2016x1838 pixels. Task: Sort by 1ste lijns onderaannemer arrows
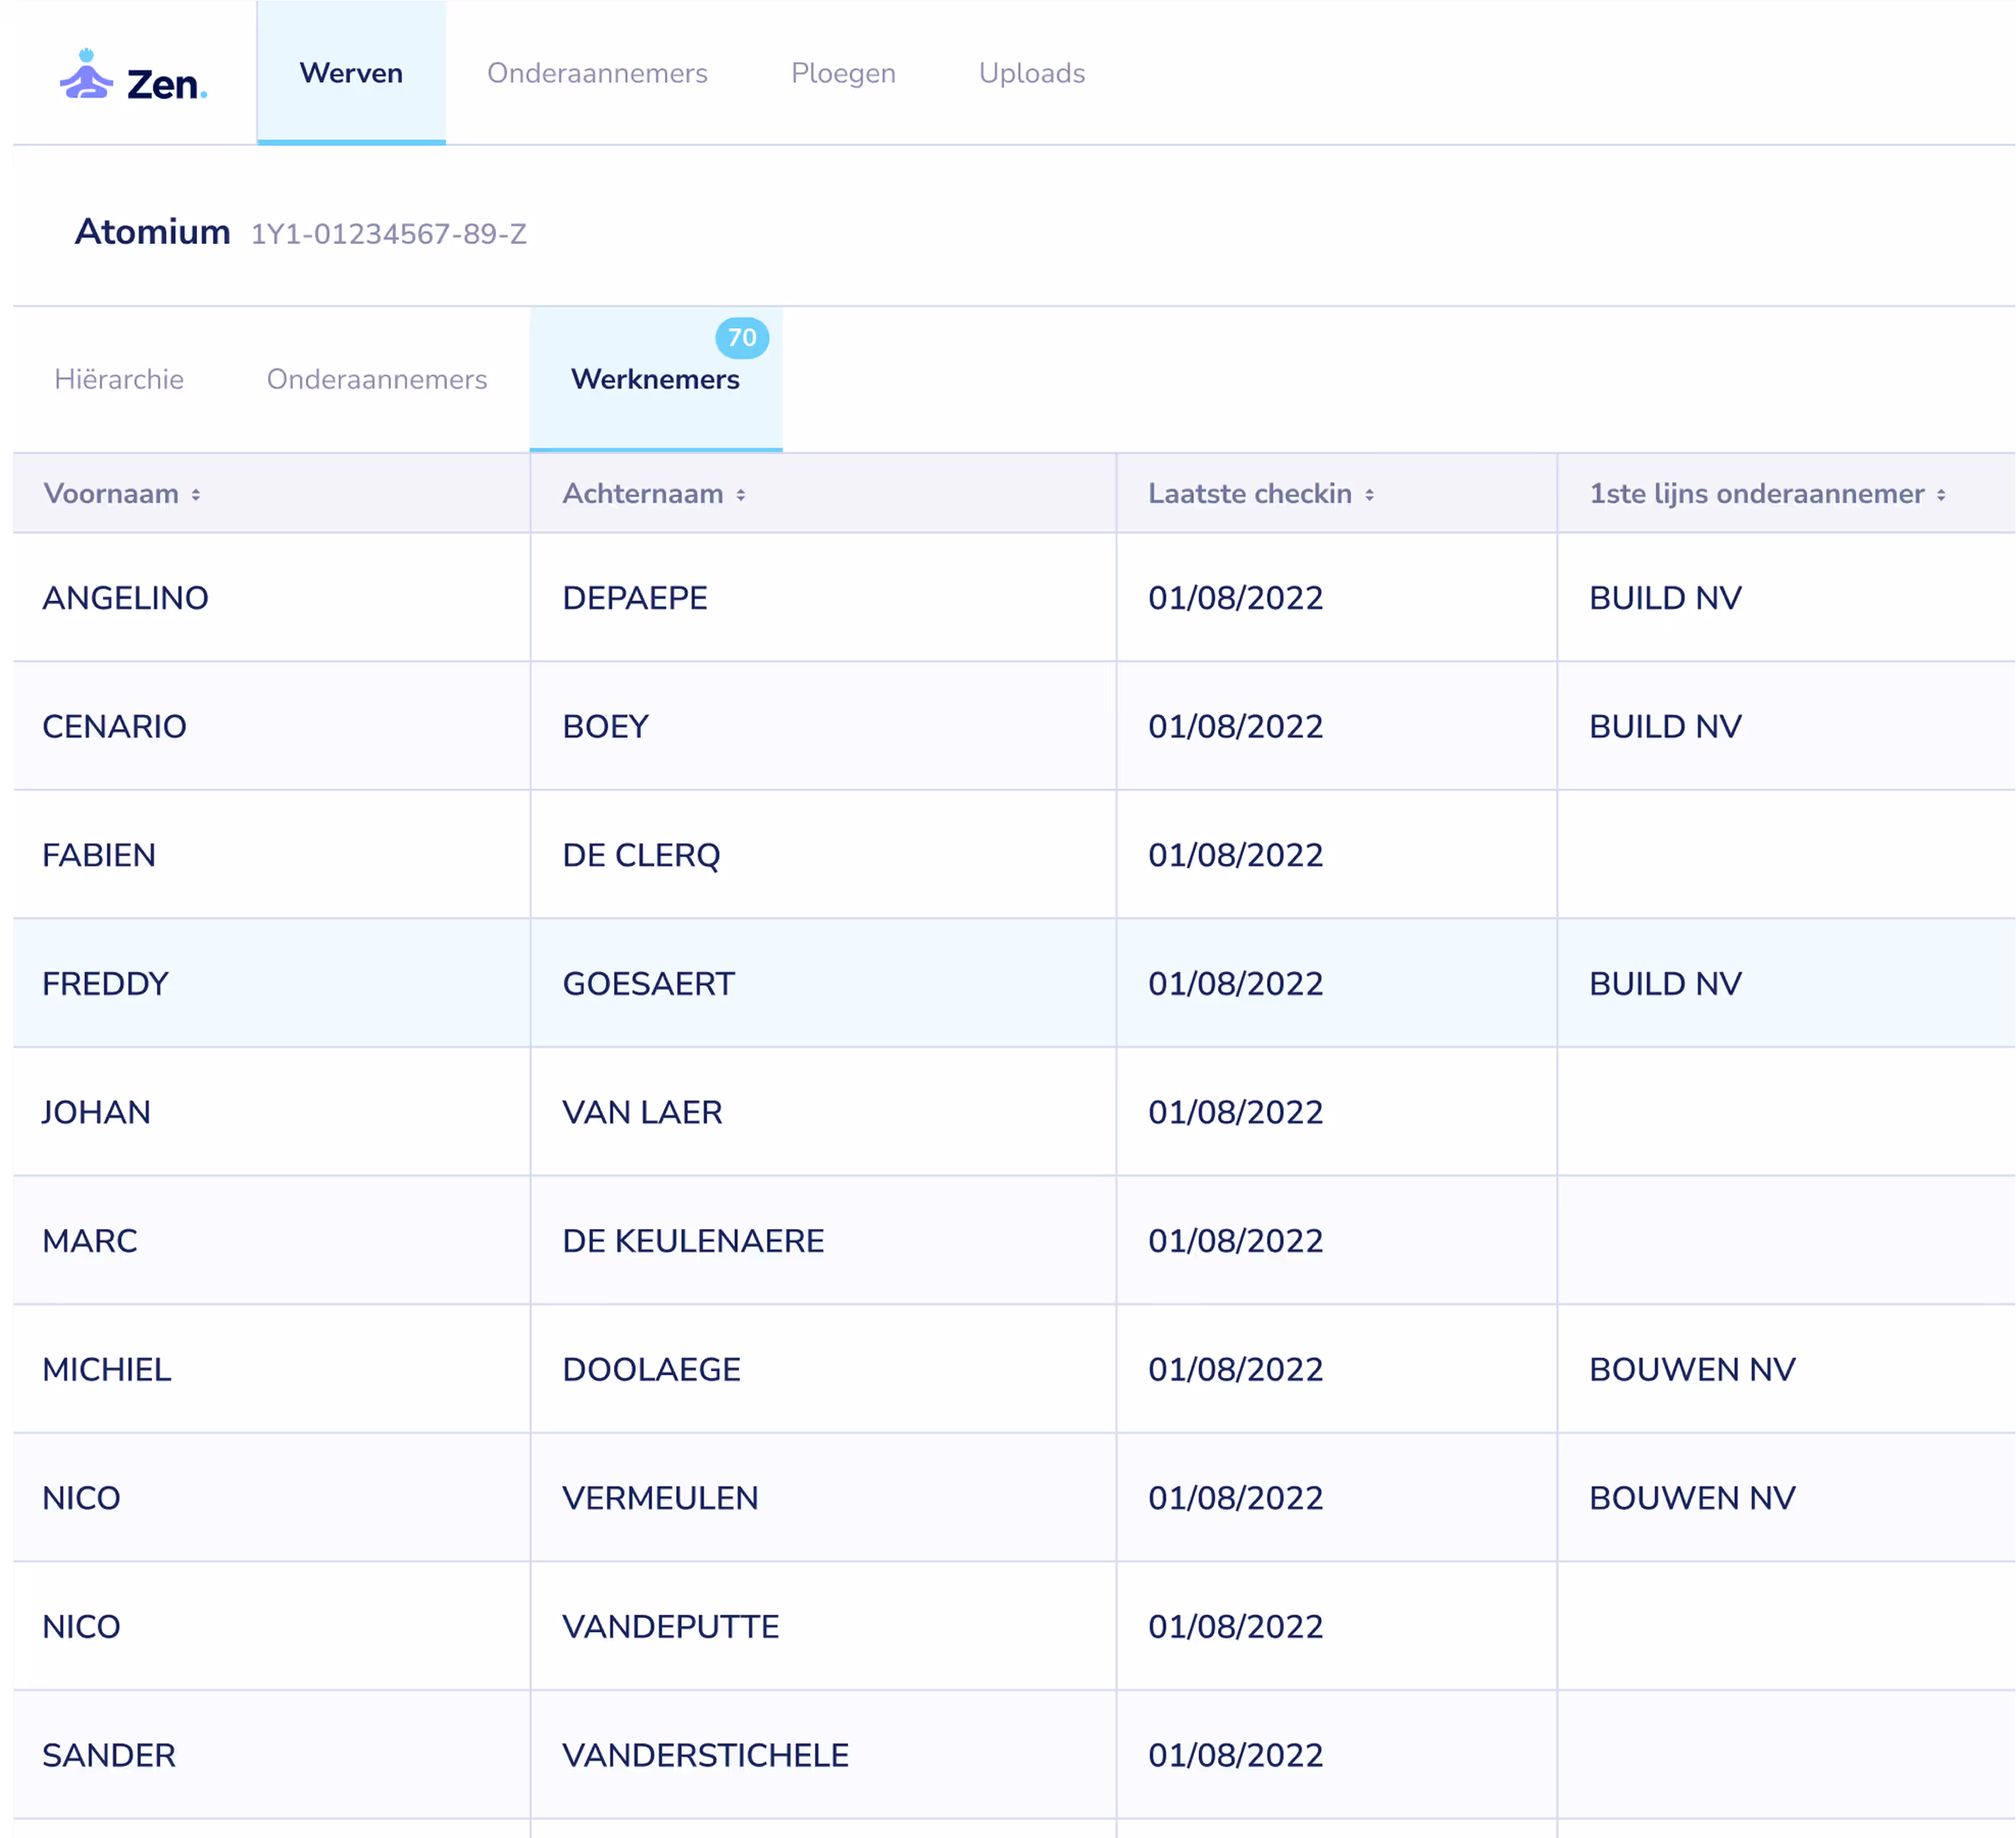(x=1940, y=495)
